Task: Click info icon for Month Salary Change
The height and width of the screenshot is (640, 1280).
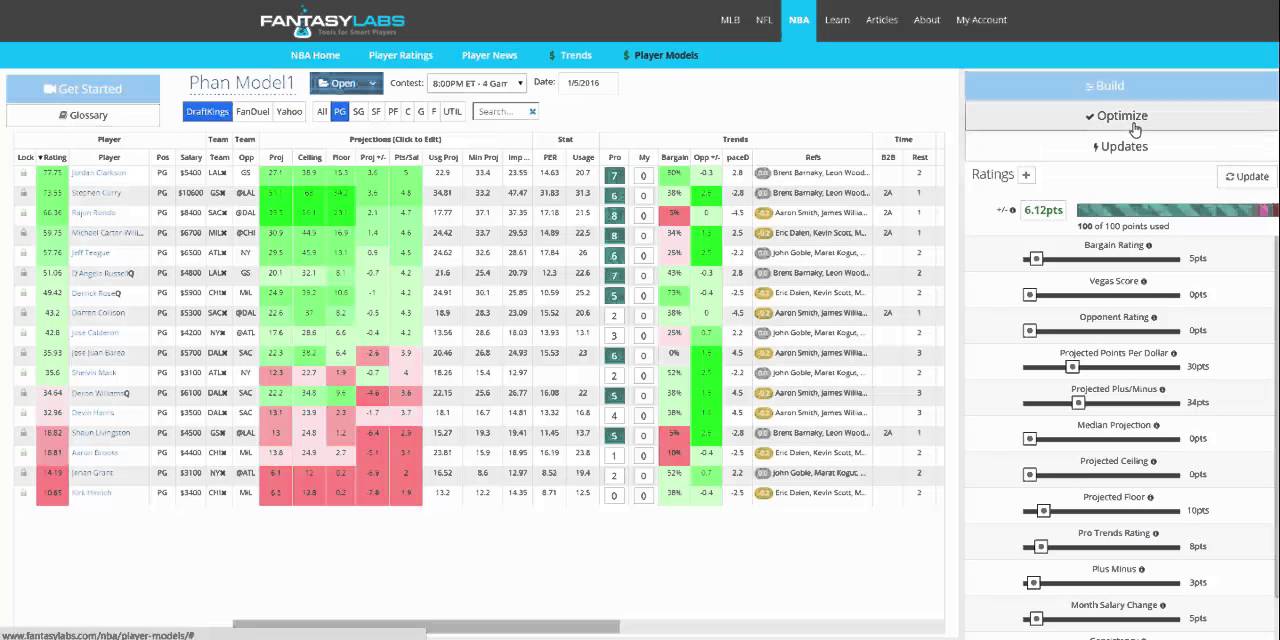Action: click(x=1163, y=606)
